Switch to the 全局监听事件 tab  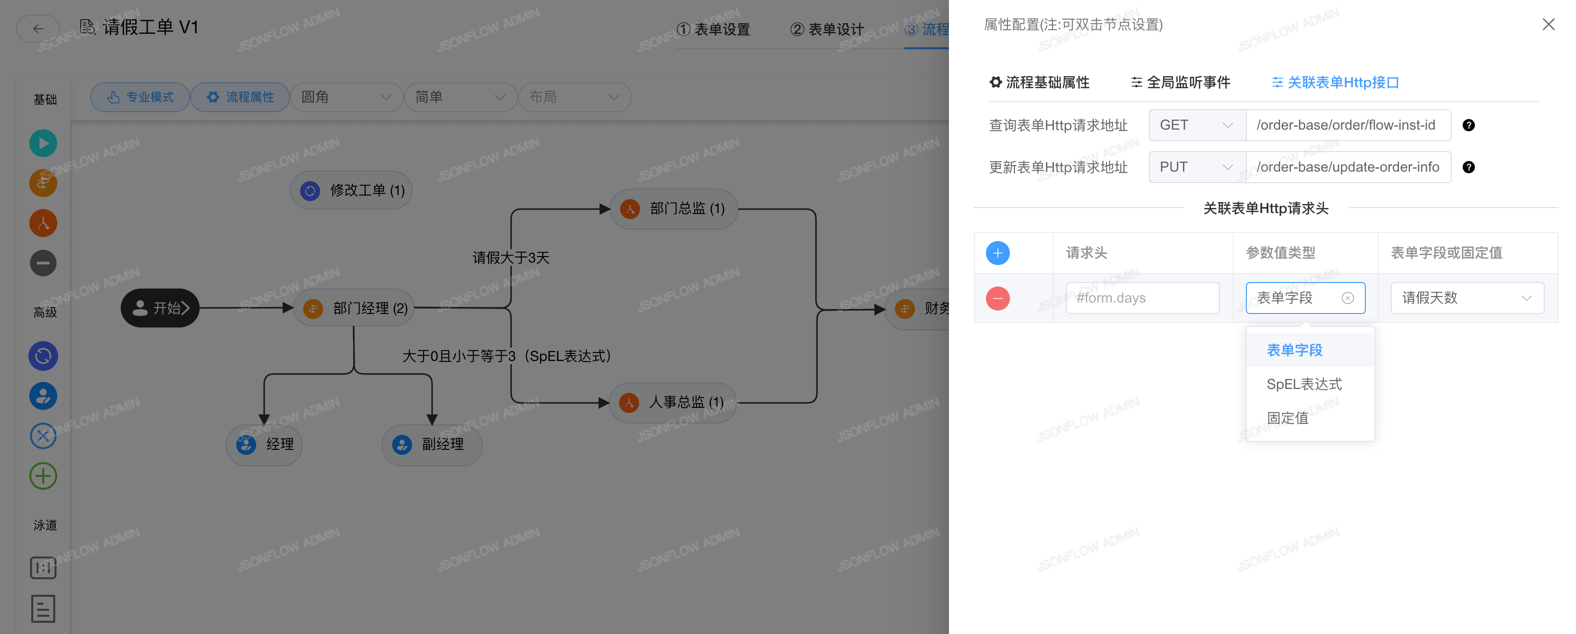[1180, 82]
